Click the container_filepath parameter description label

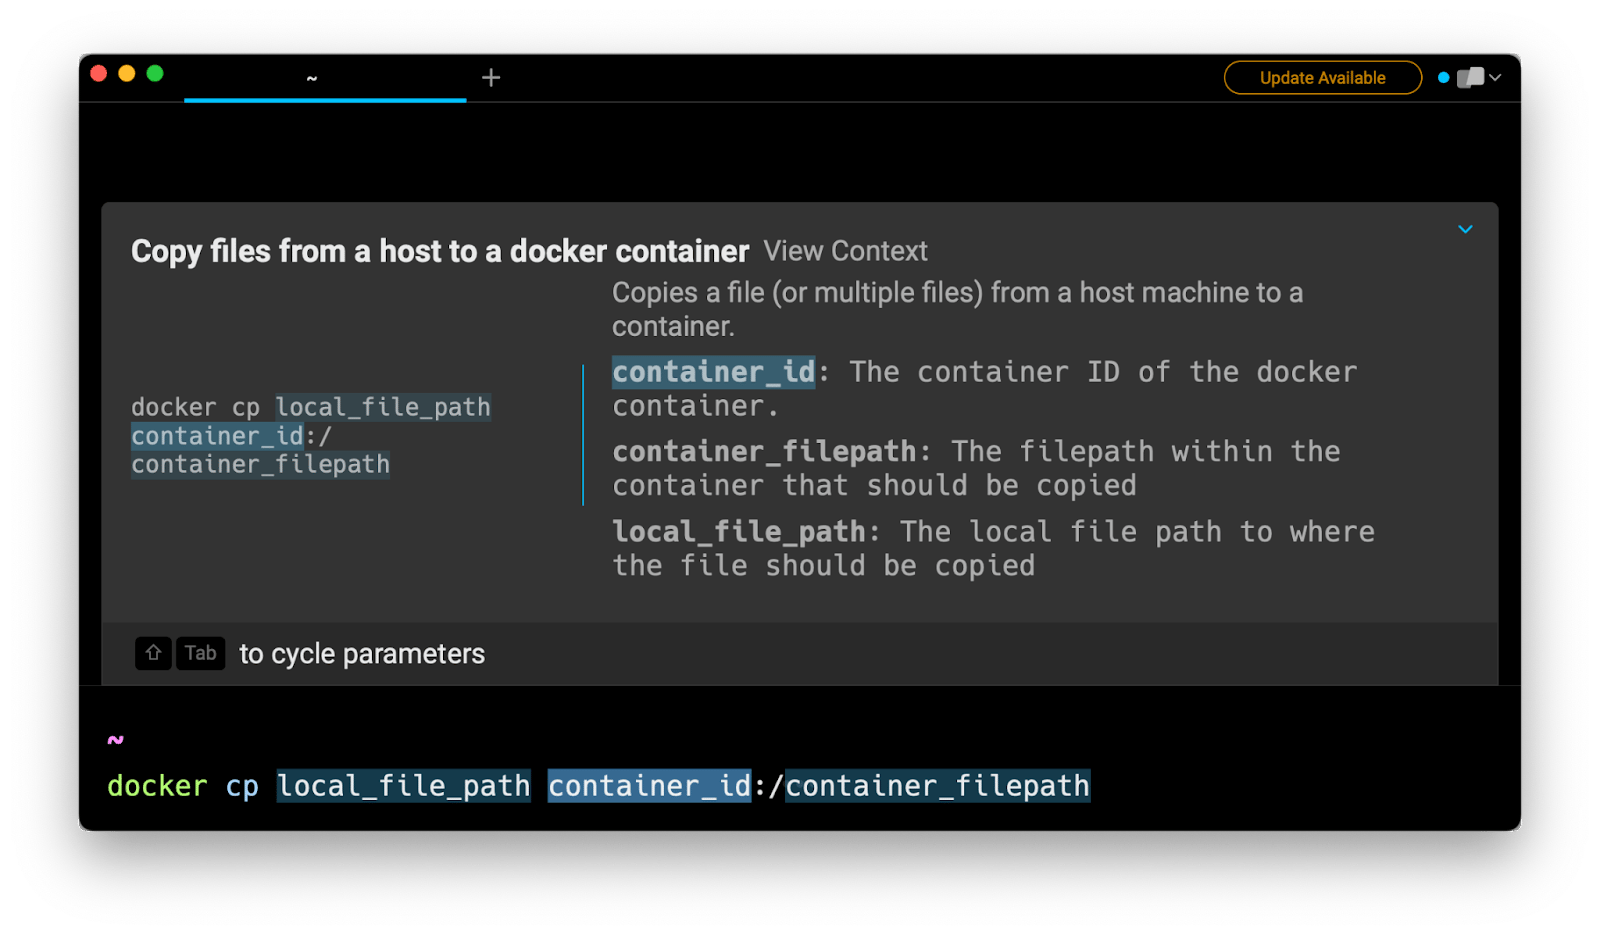click(764, 452)
